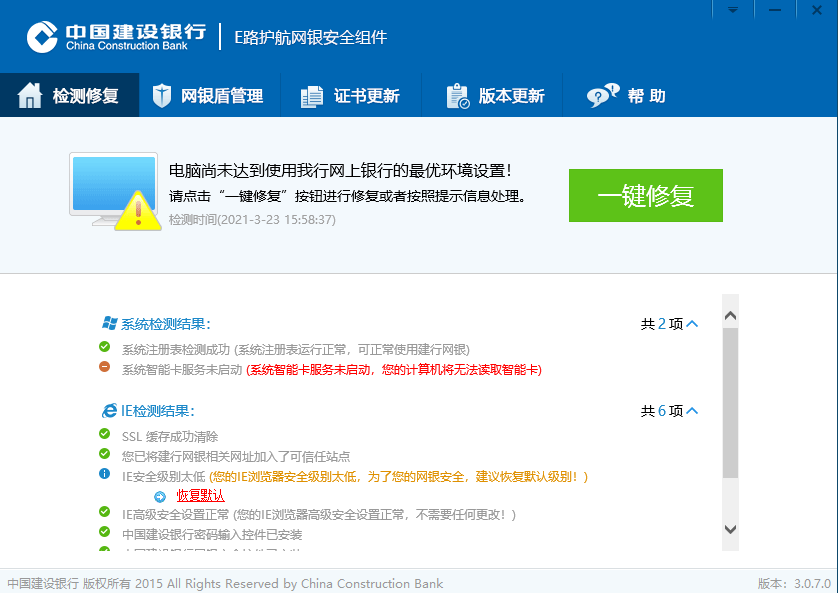
Task: Click the SSL 缓存成功清除 row text
Action: click(170, 436)
